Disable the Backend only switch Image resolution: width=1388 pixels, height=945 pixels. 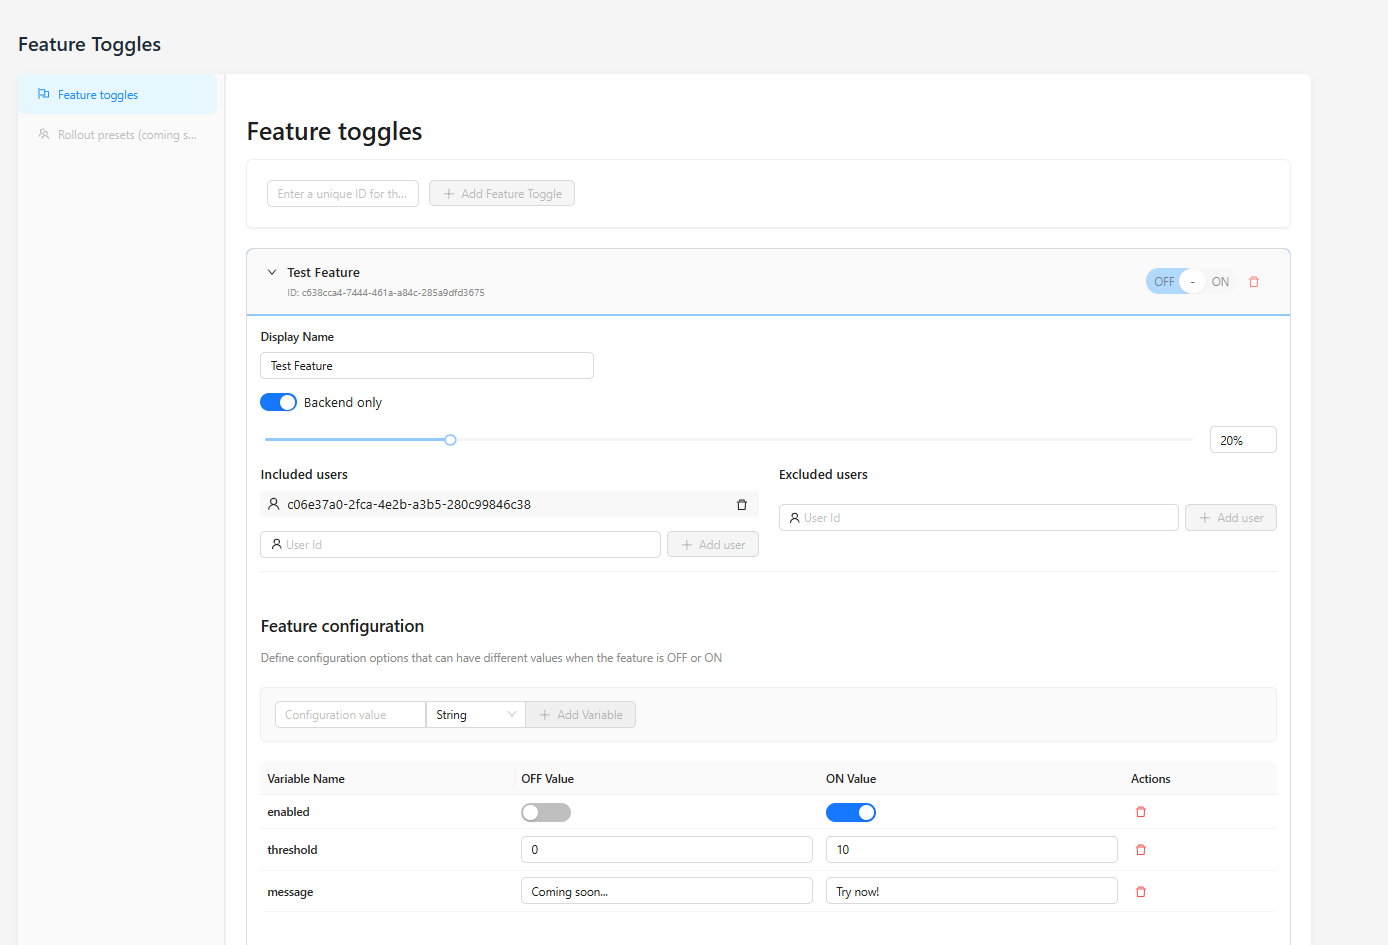click(x=278, y=401)
